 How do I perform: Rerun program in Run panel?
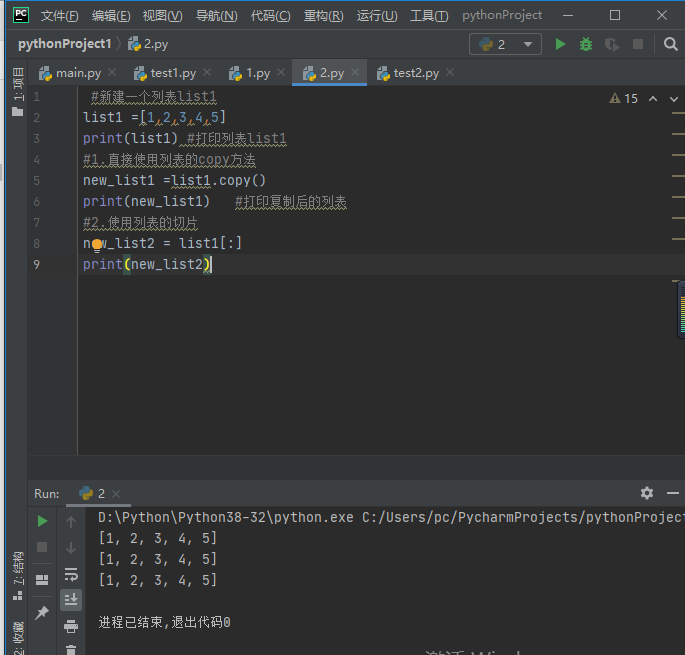coord(42,521)
